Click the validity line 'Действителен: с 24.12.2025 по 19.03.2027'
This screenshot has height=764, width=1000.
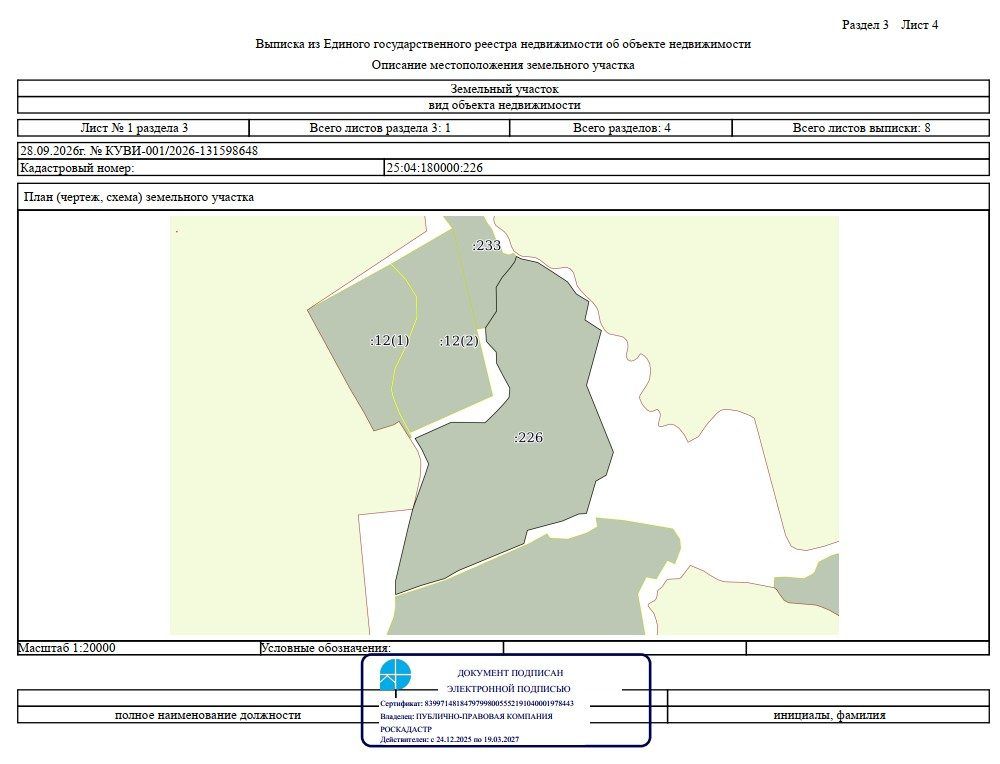450,740
